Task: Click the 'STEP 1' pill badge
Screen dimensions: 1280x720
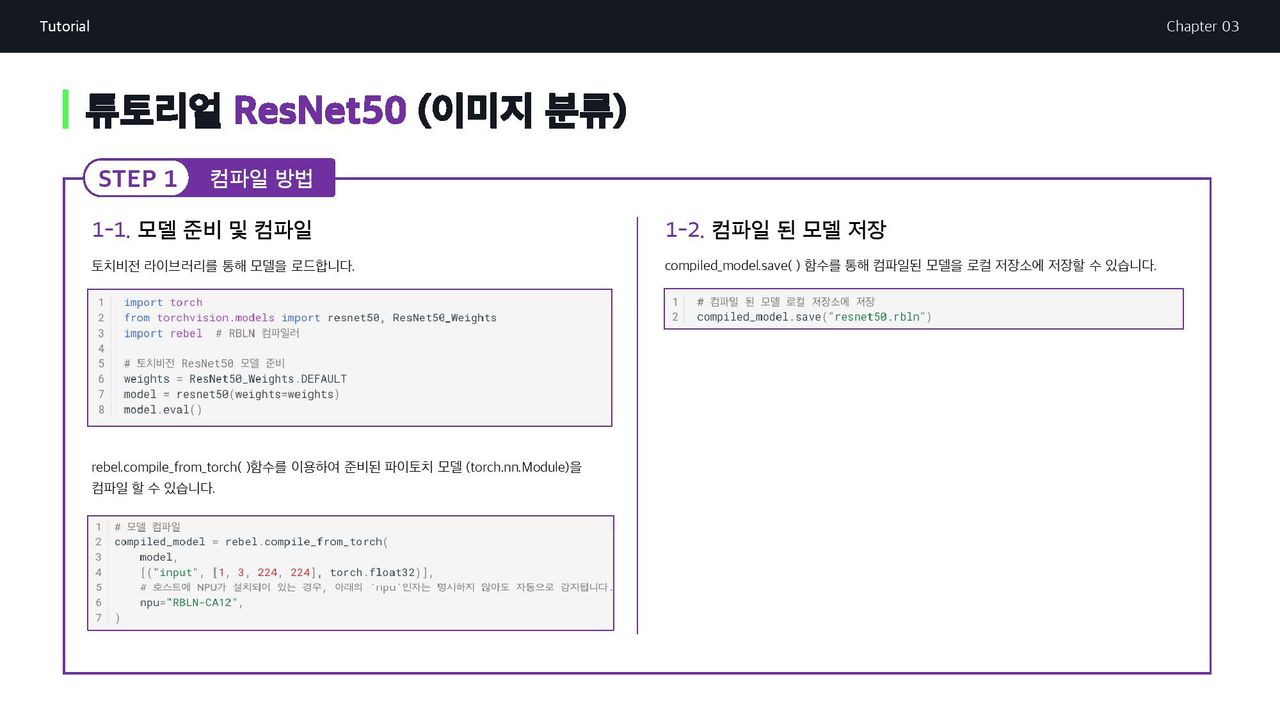Action: click(x=137, y=178)
